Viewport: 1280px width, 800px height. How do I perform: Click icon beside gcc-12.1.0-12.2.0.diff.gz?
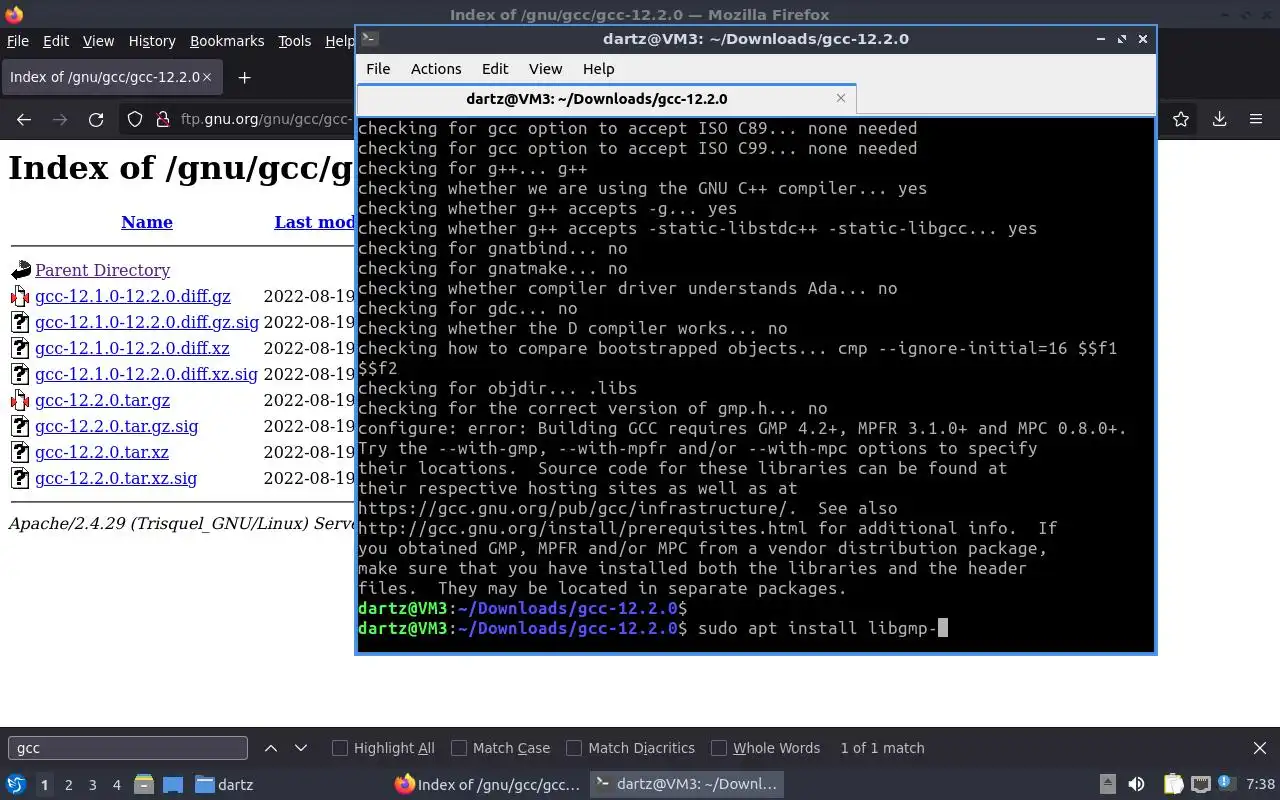(x=21, y=296)
